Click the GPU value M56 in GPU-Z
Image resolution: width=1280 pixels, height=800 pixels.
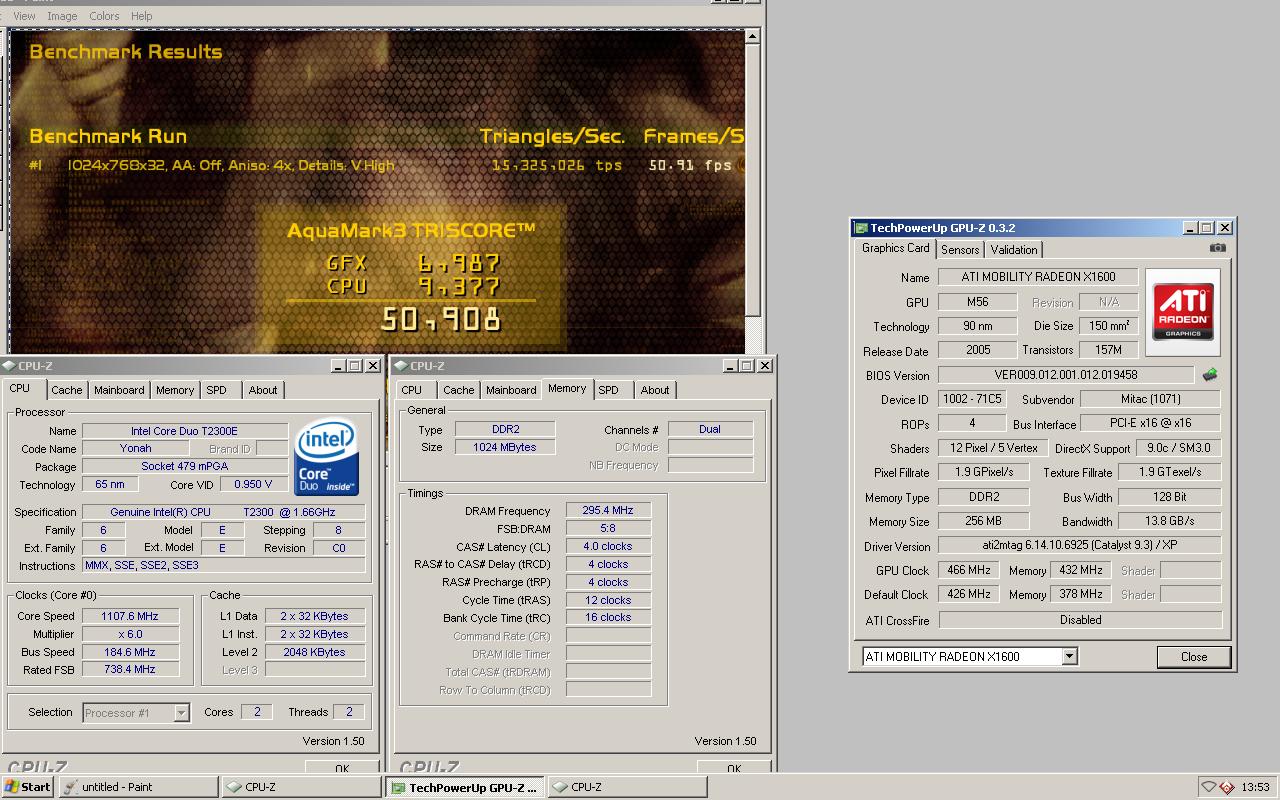click(x=977, y=302)
